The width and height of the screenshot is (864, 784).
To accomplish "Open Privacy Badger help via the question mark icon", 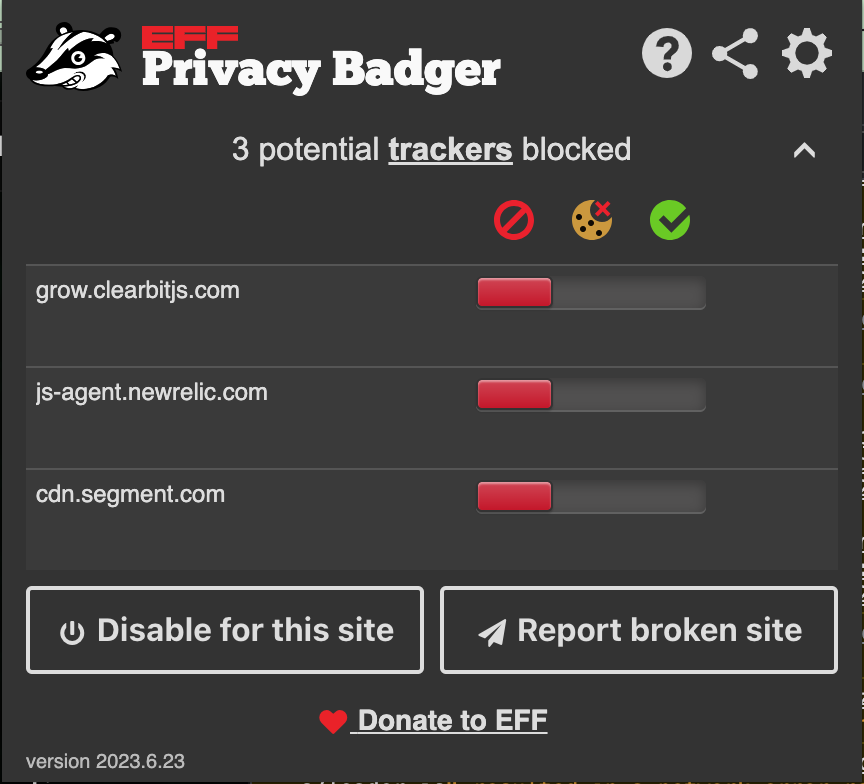I will click(x=666, y=53).
